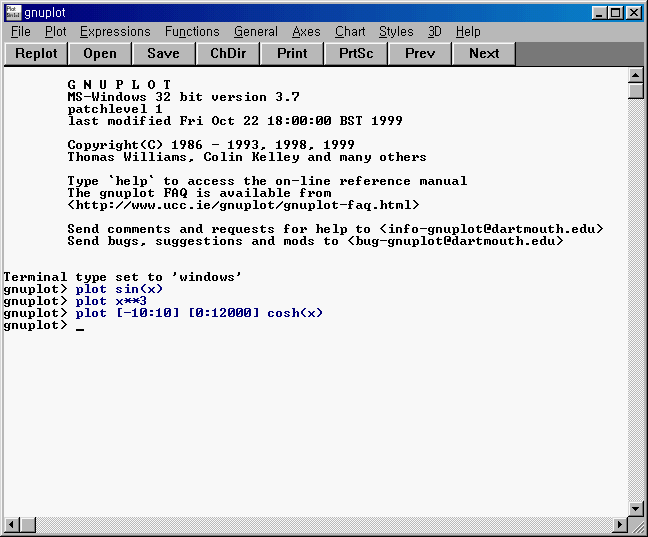Click the Copyright(C) 1986 line
Screen dimensions: 648x537
click(211, 145)
